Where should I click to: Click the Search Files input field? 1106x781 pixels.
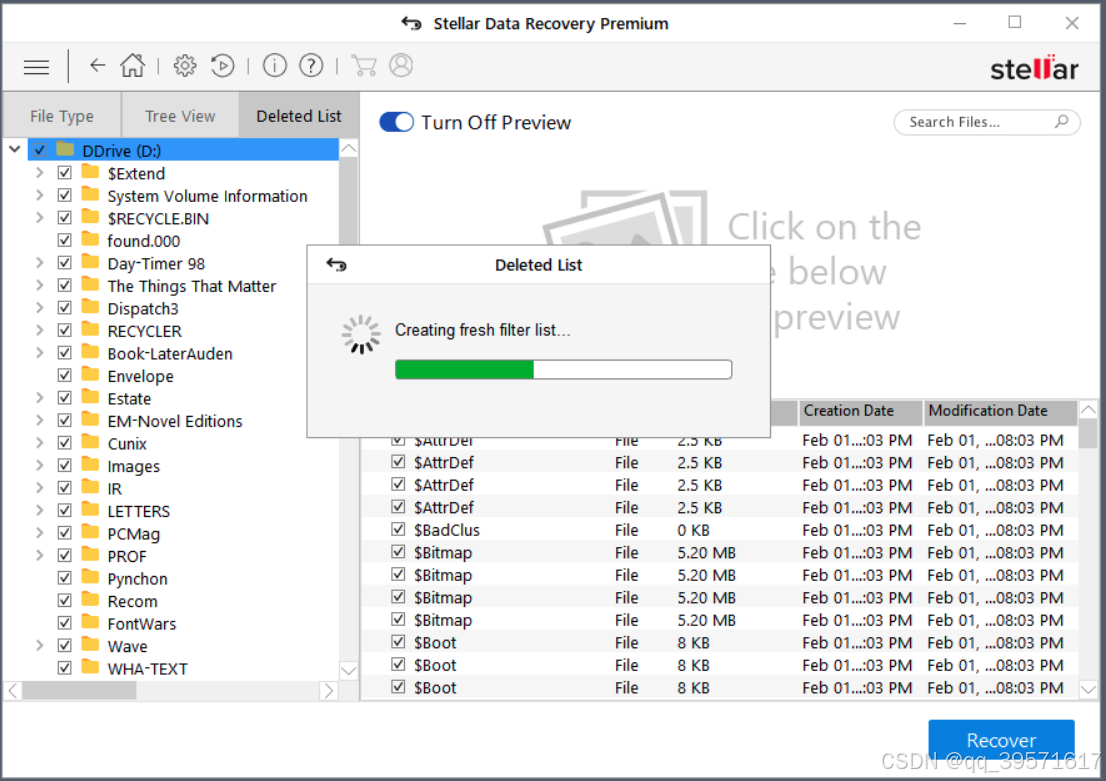pos(986,122)
